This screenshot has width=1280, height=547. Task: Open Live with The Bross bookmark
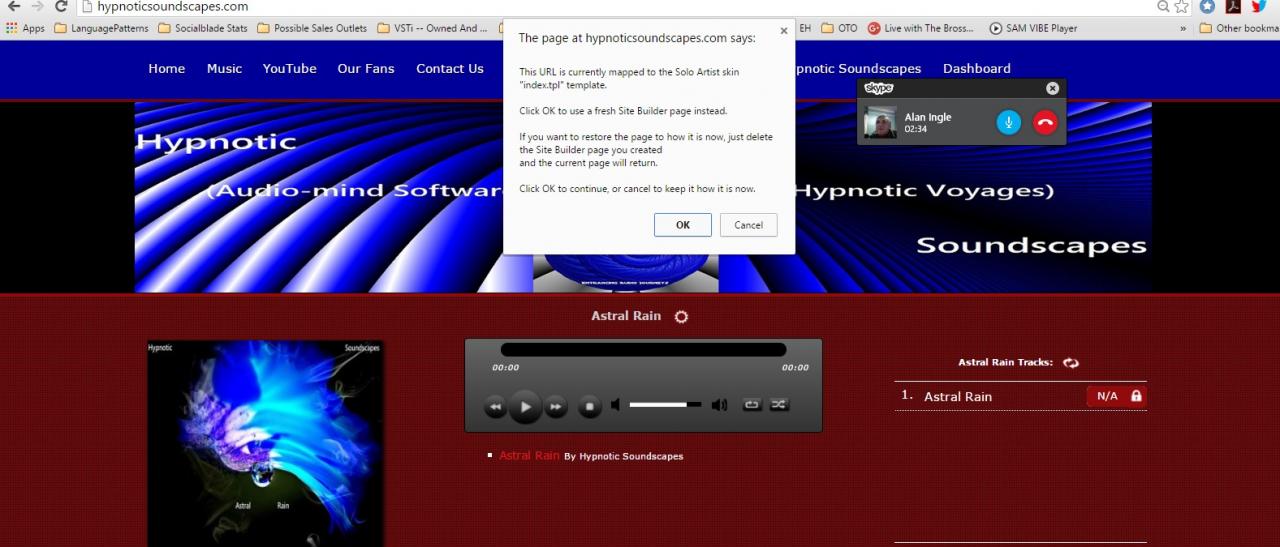tap(921, 28)
